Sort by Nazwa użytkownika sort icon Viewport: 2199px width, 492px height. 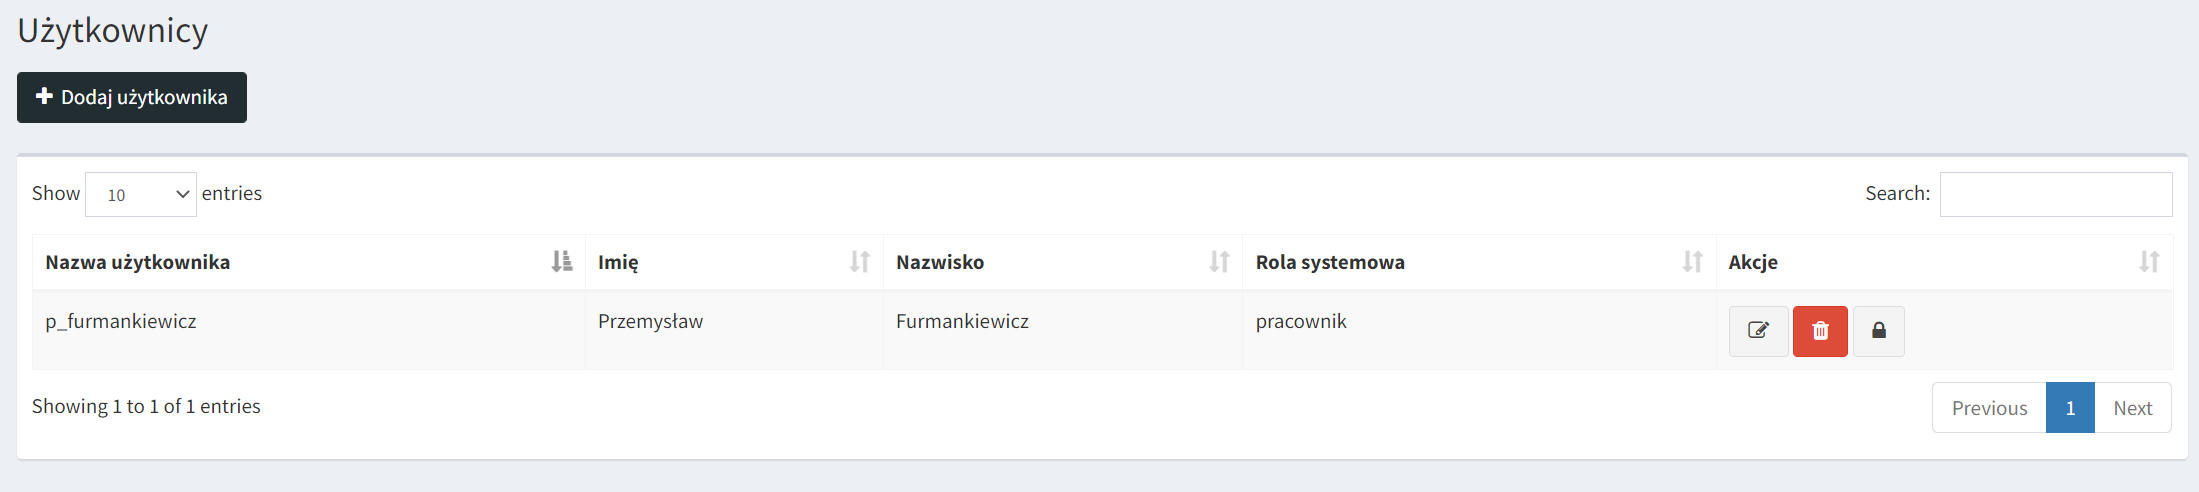point(562,262)
